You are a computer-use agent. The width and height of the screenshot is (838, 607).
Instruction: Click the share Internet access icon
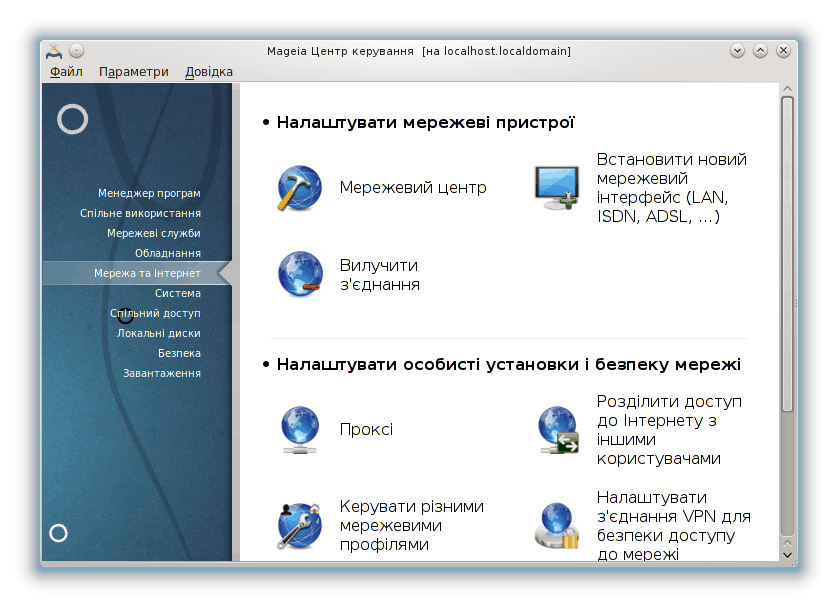tap(557, 430)
